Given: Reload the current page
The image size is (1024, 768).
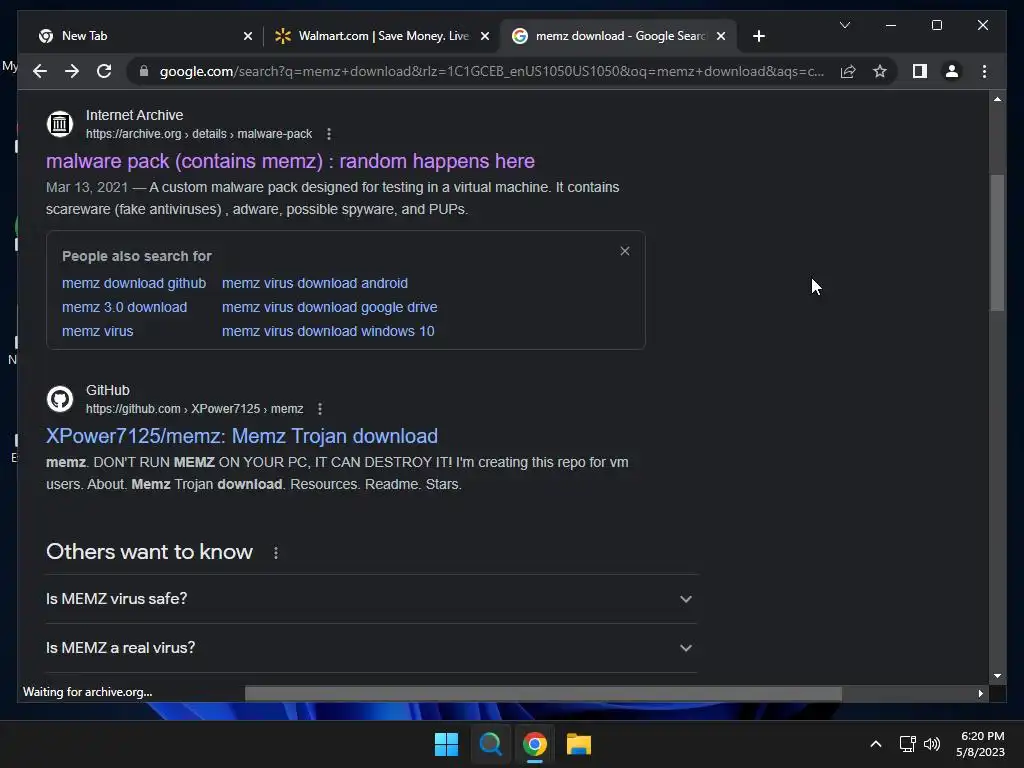Looking at the screenshot, I should (104, 71).
